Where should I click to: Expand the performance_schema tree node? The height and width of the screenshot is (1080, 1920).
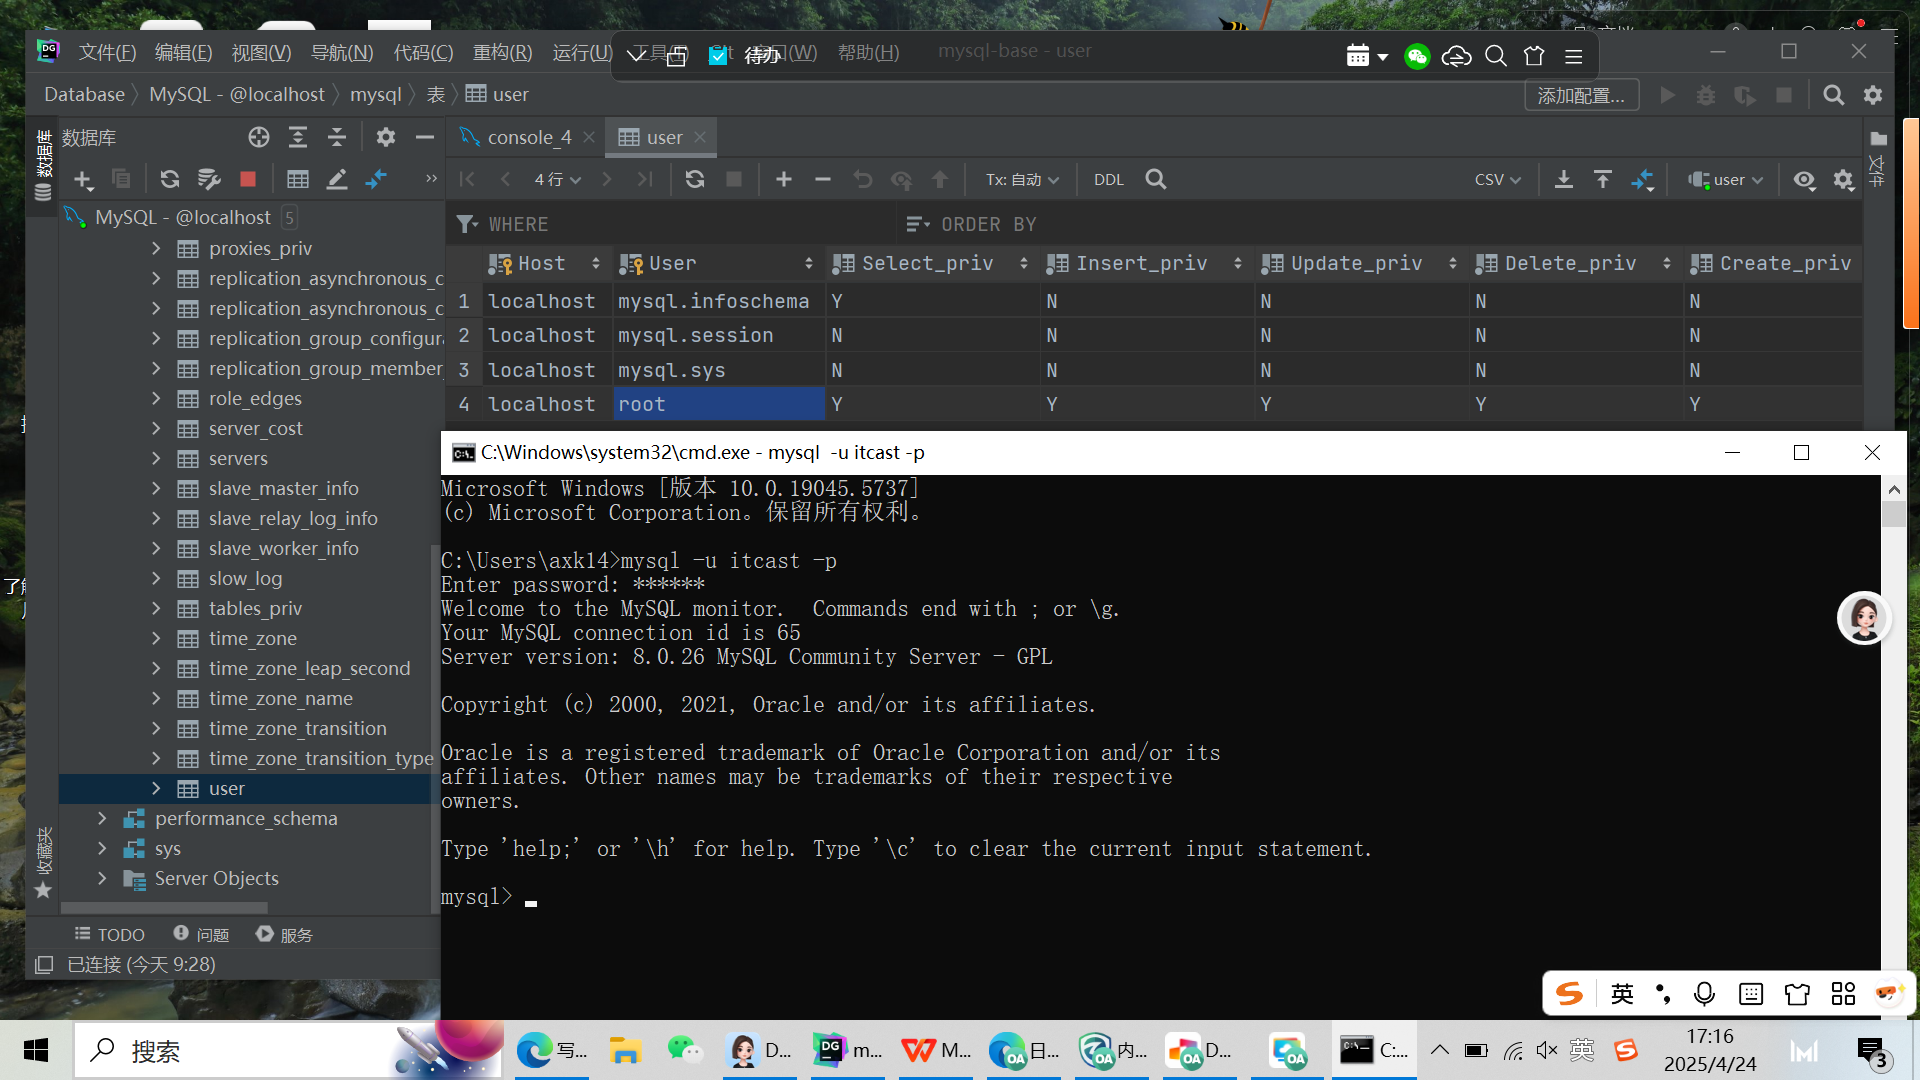click(102, 818)
